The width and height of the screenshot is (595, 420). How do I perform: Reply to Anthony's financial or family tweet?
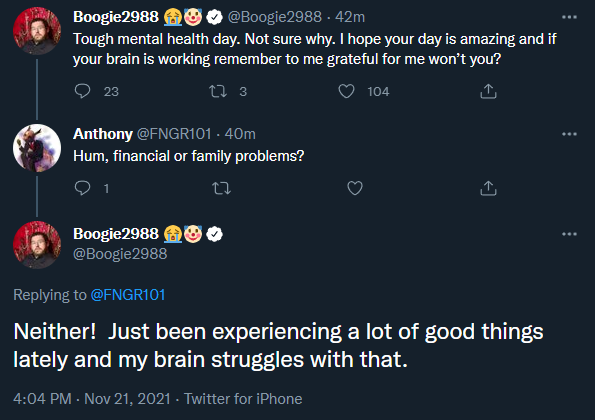(x=82, y=188)
